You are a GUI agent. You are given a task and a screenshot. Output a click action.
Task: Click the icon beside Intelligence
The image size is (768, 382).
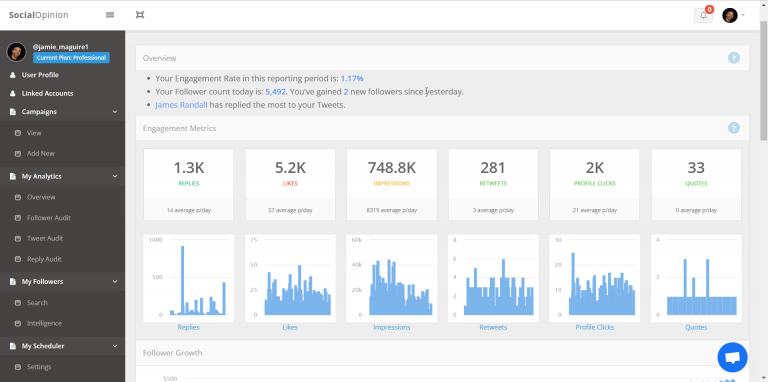click(18, 323)
